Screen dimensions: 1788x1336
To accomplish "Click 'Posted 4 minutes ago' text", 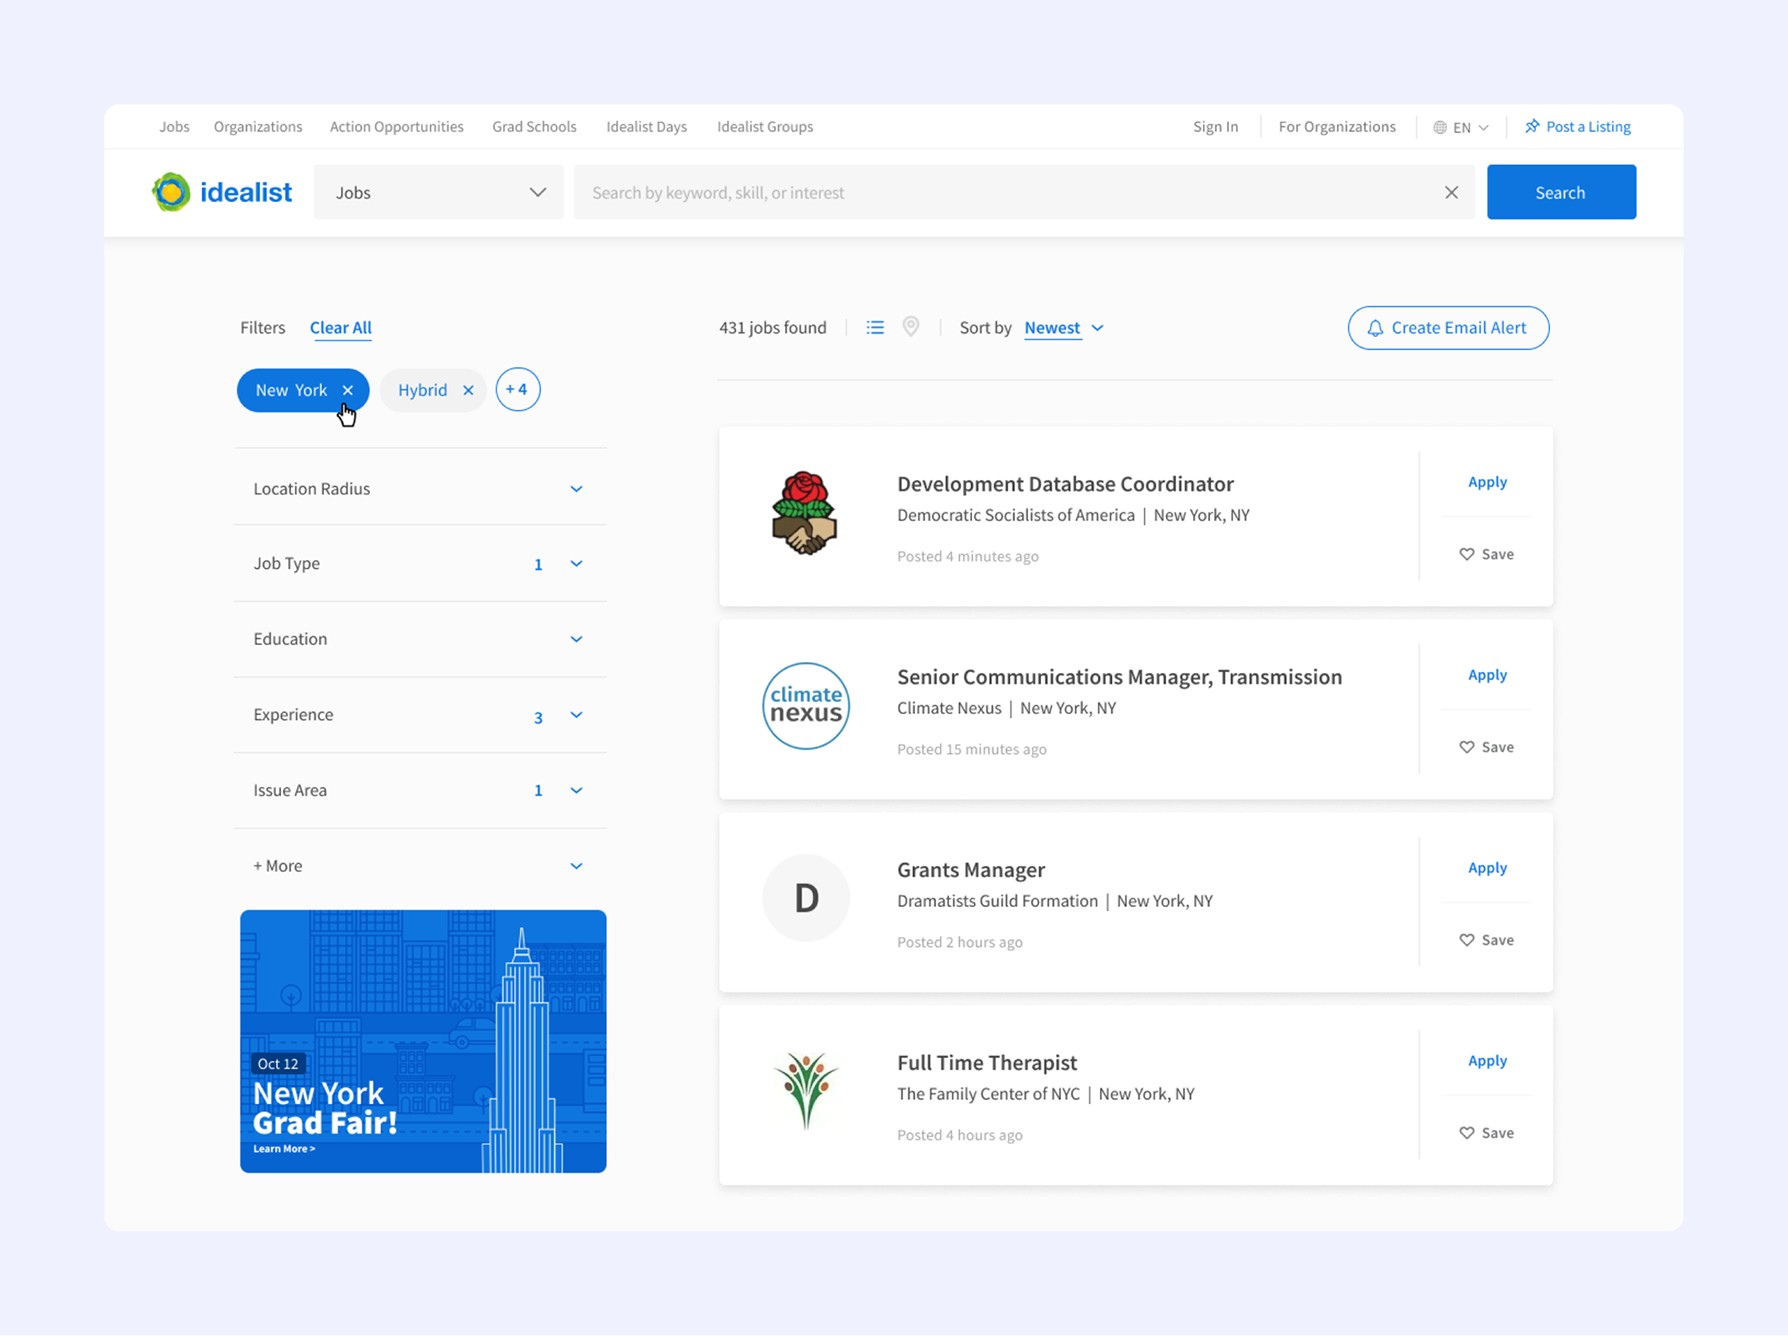I will coord(967,556).
